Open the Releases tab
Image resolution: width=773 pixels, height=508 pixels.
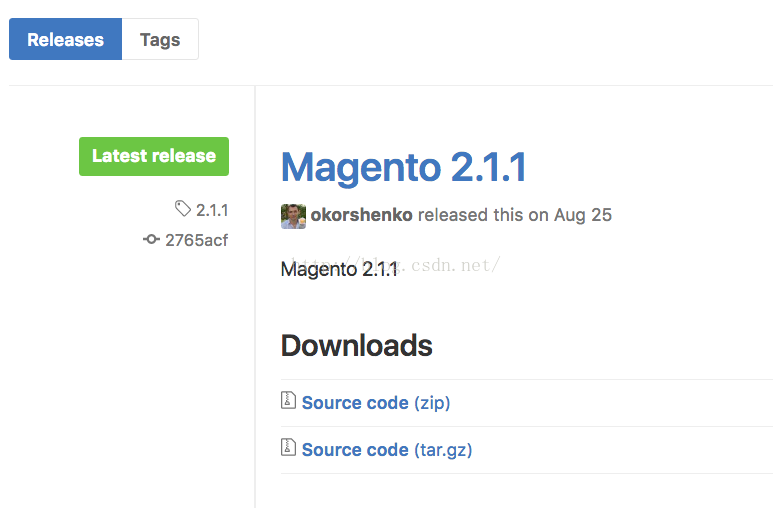tap(65, 39)
